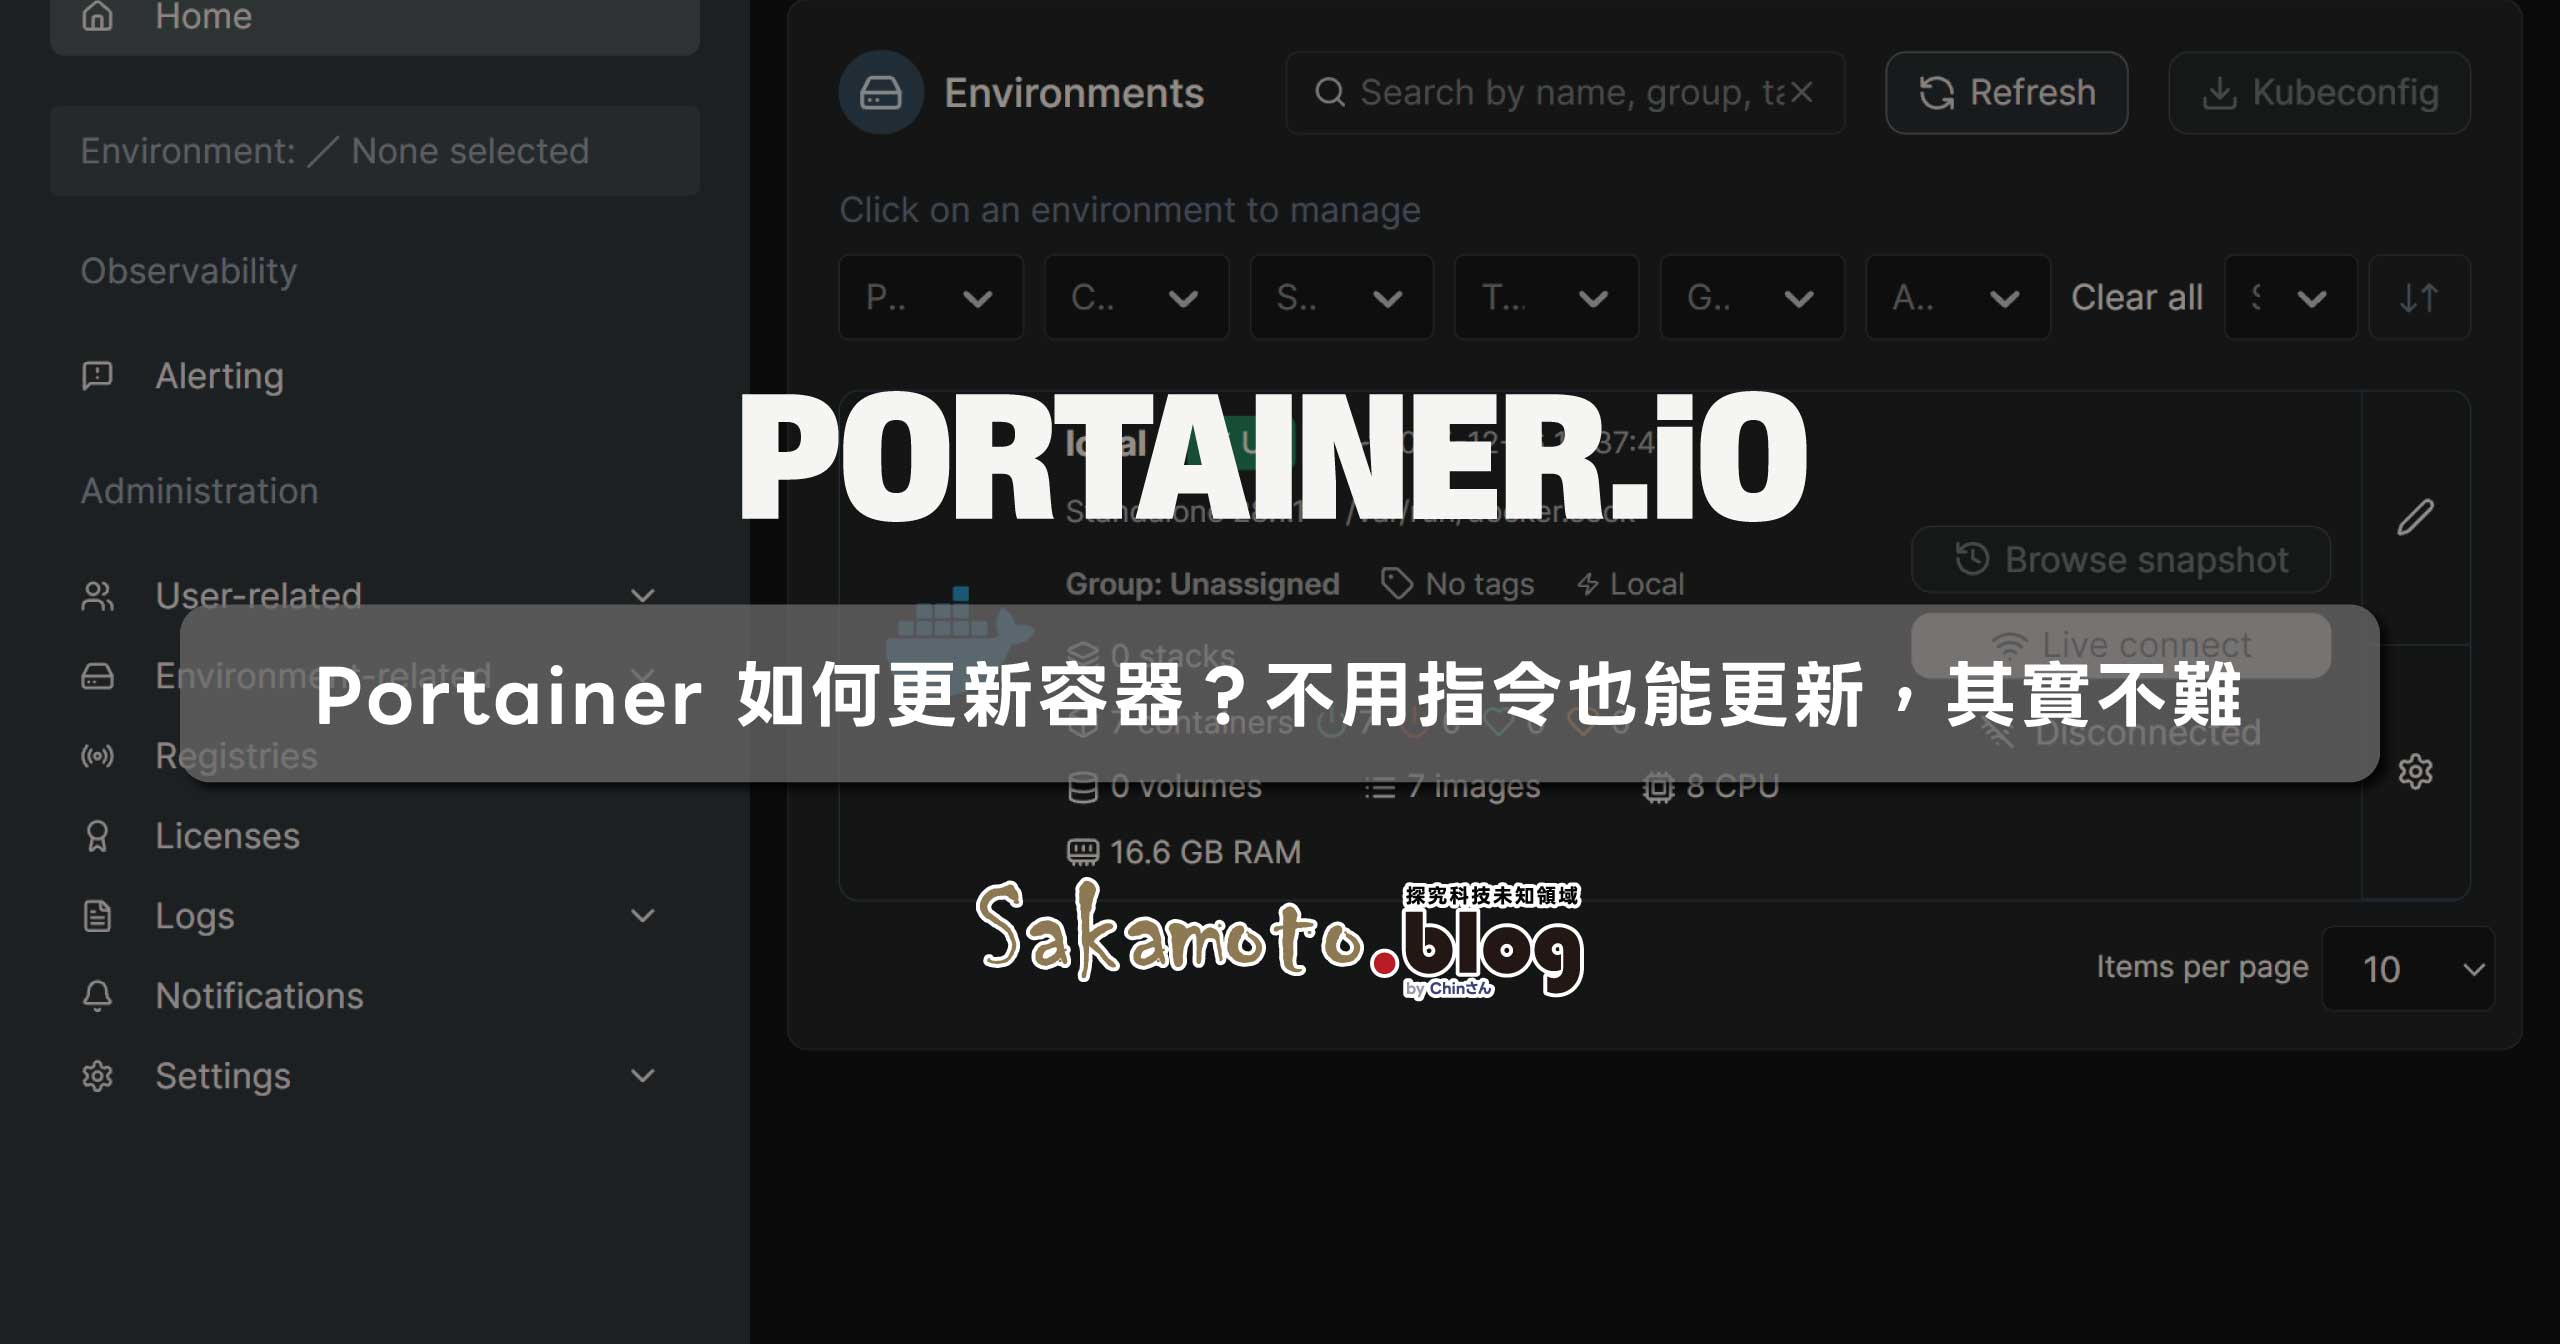Open the Group filter dropdown

tap(1752, 297)
